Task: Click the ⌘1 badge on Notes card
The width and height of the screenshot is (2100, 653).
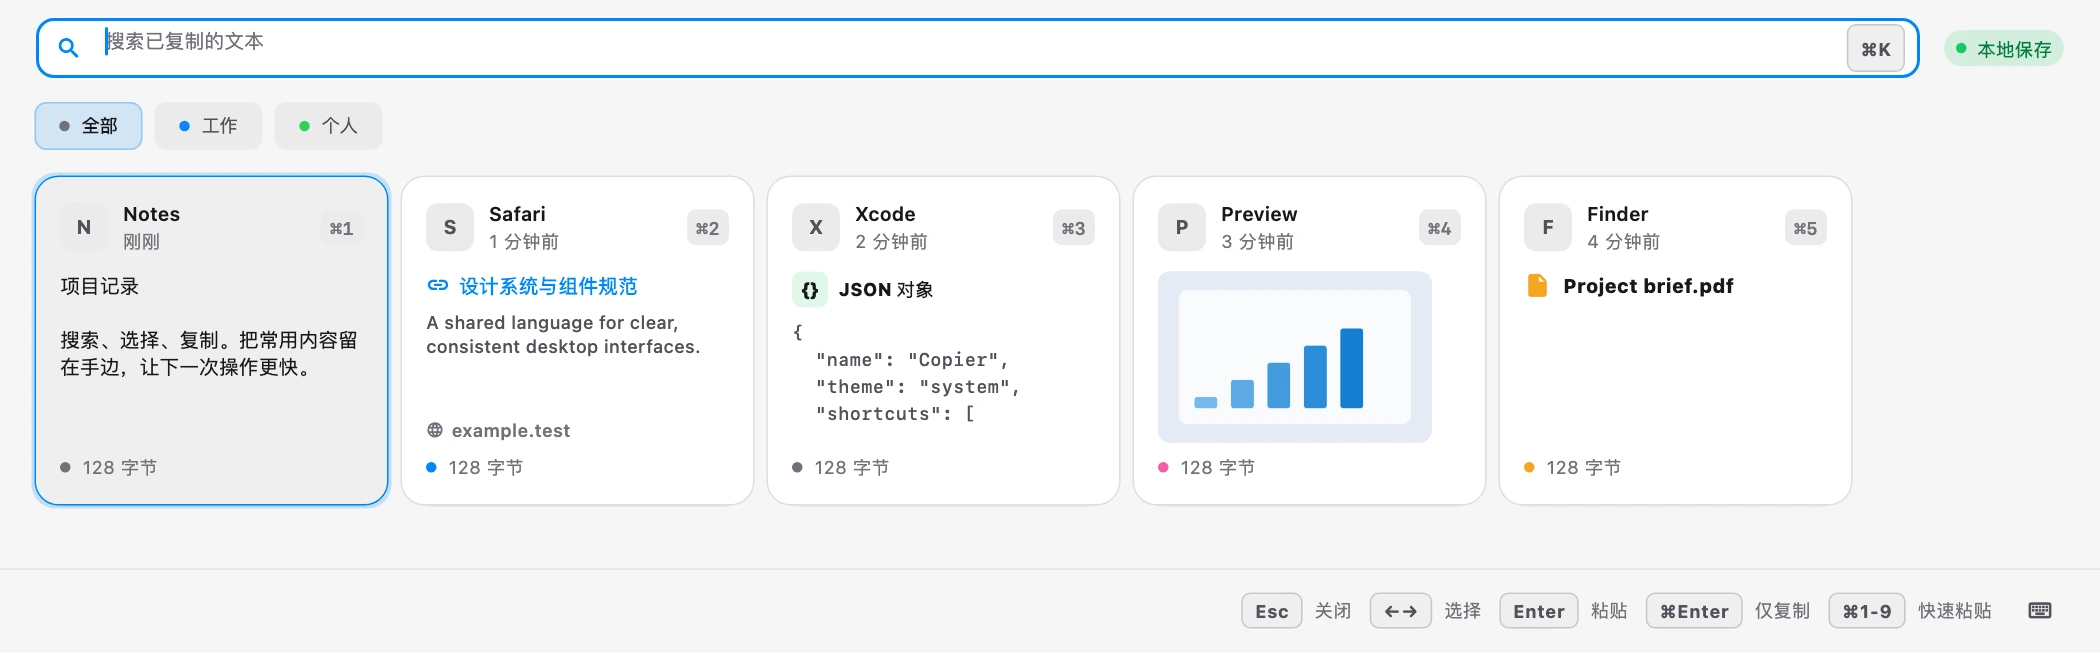Action: pos(341,229)
